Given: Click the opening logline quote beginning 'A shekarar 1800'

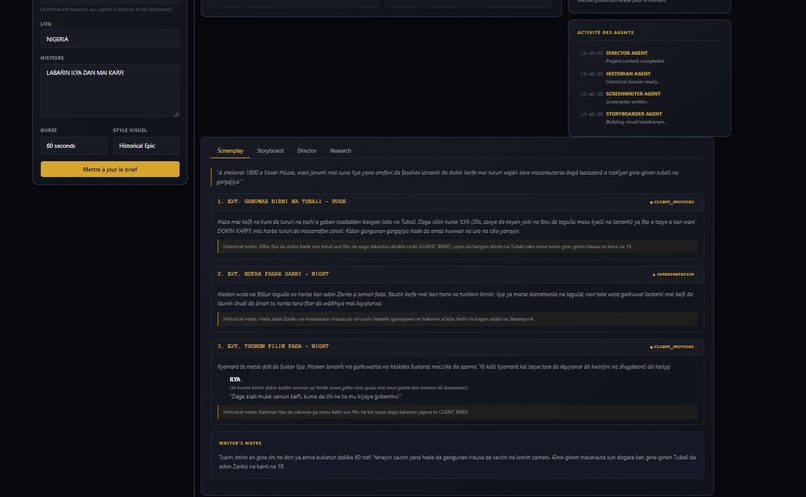Looking at the screenshot, I should (x=447, y=177).
